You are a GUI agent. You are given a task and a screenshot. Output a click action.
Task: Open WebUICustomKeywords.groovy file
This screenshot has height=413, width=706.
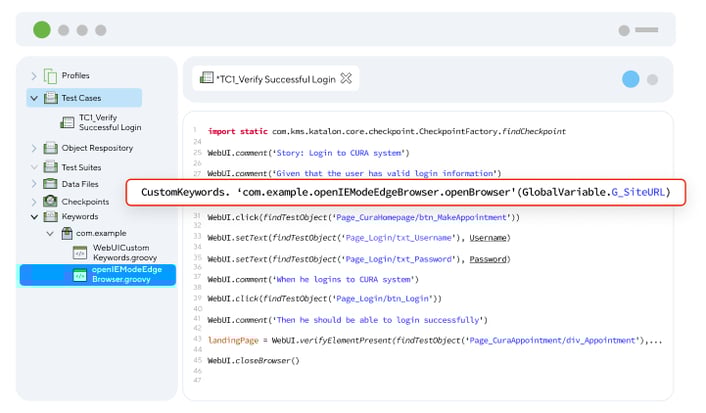(x=125, y=253)
